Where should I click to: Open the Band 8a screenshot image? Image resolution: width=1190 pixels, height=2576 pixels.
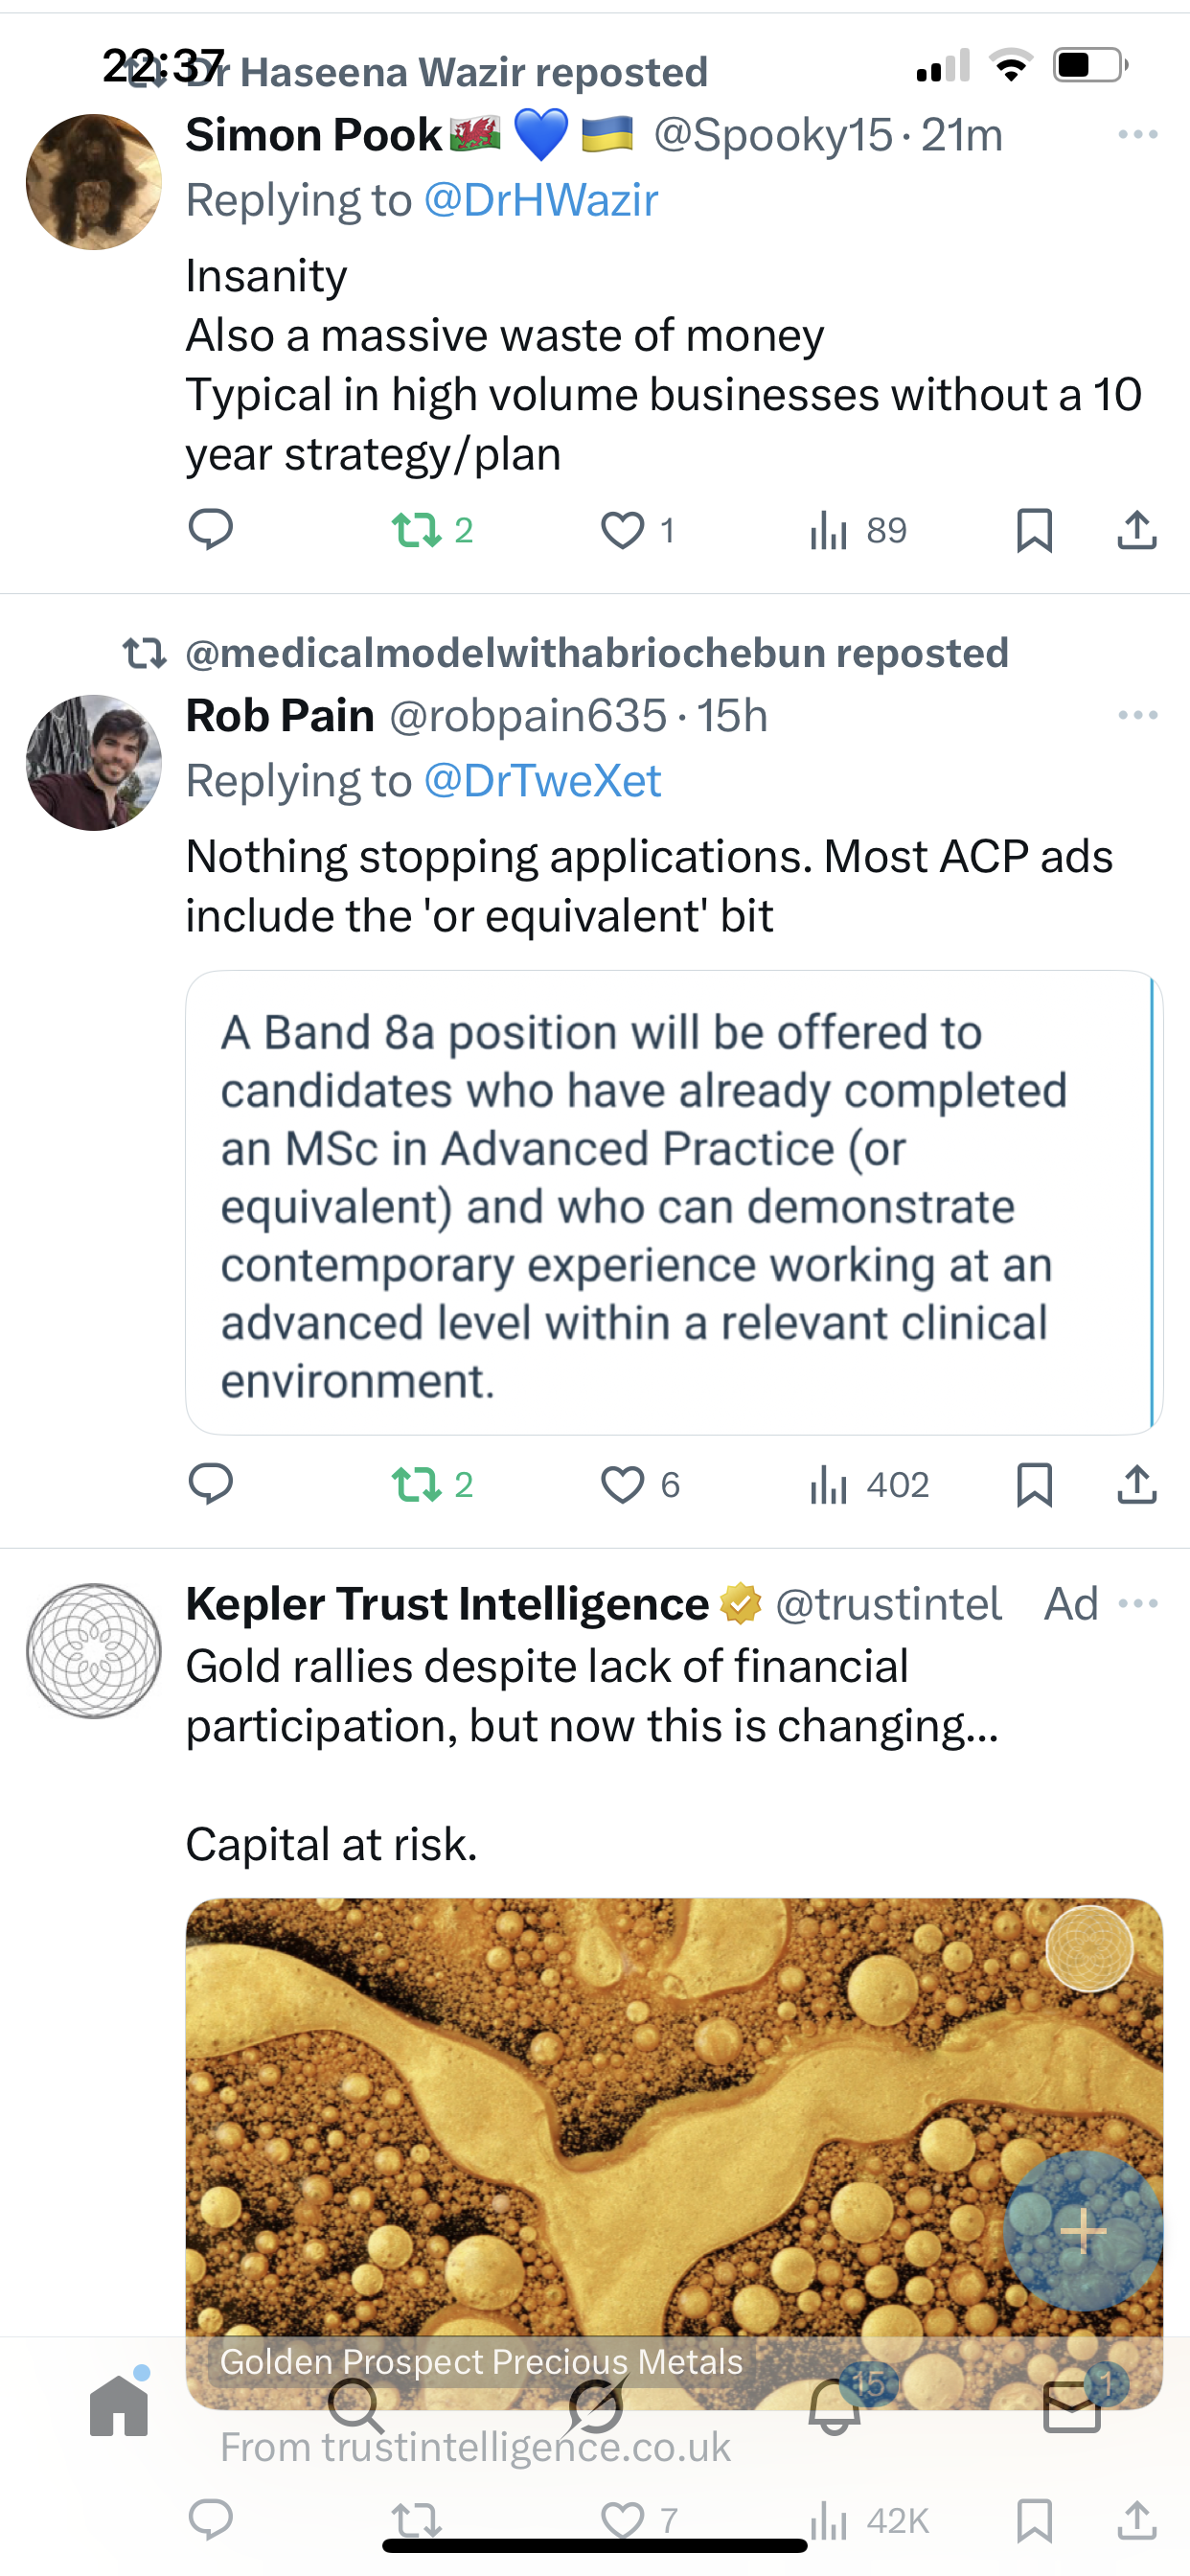(673, 1202)
